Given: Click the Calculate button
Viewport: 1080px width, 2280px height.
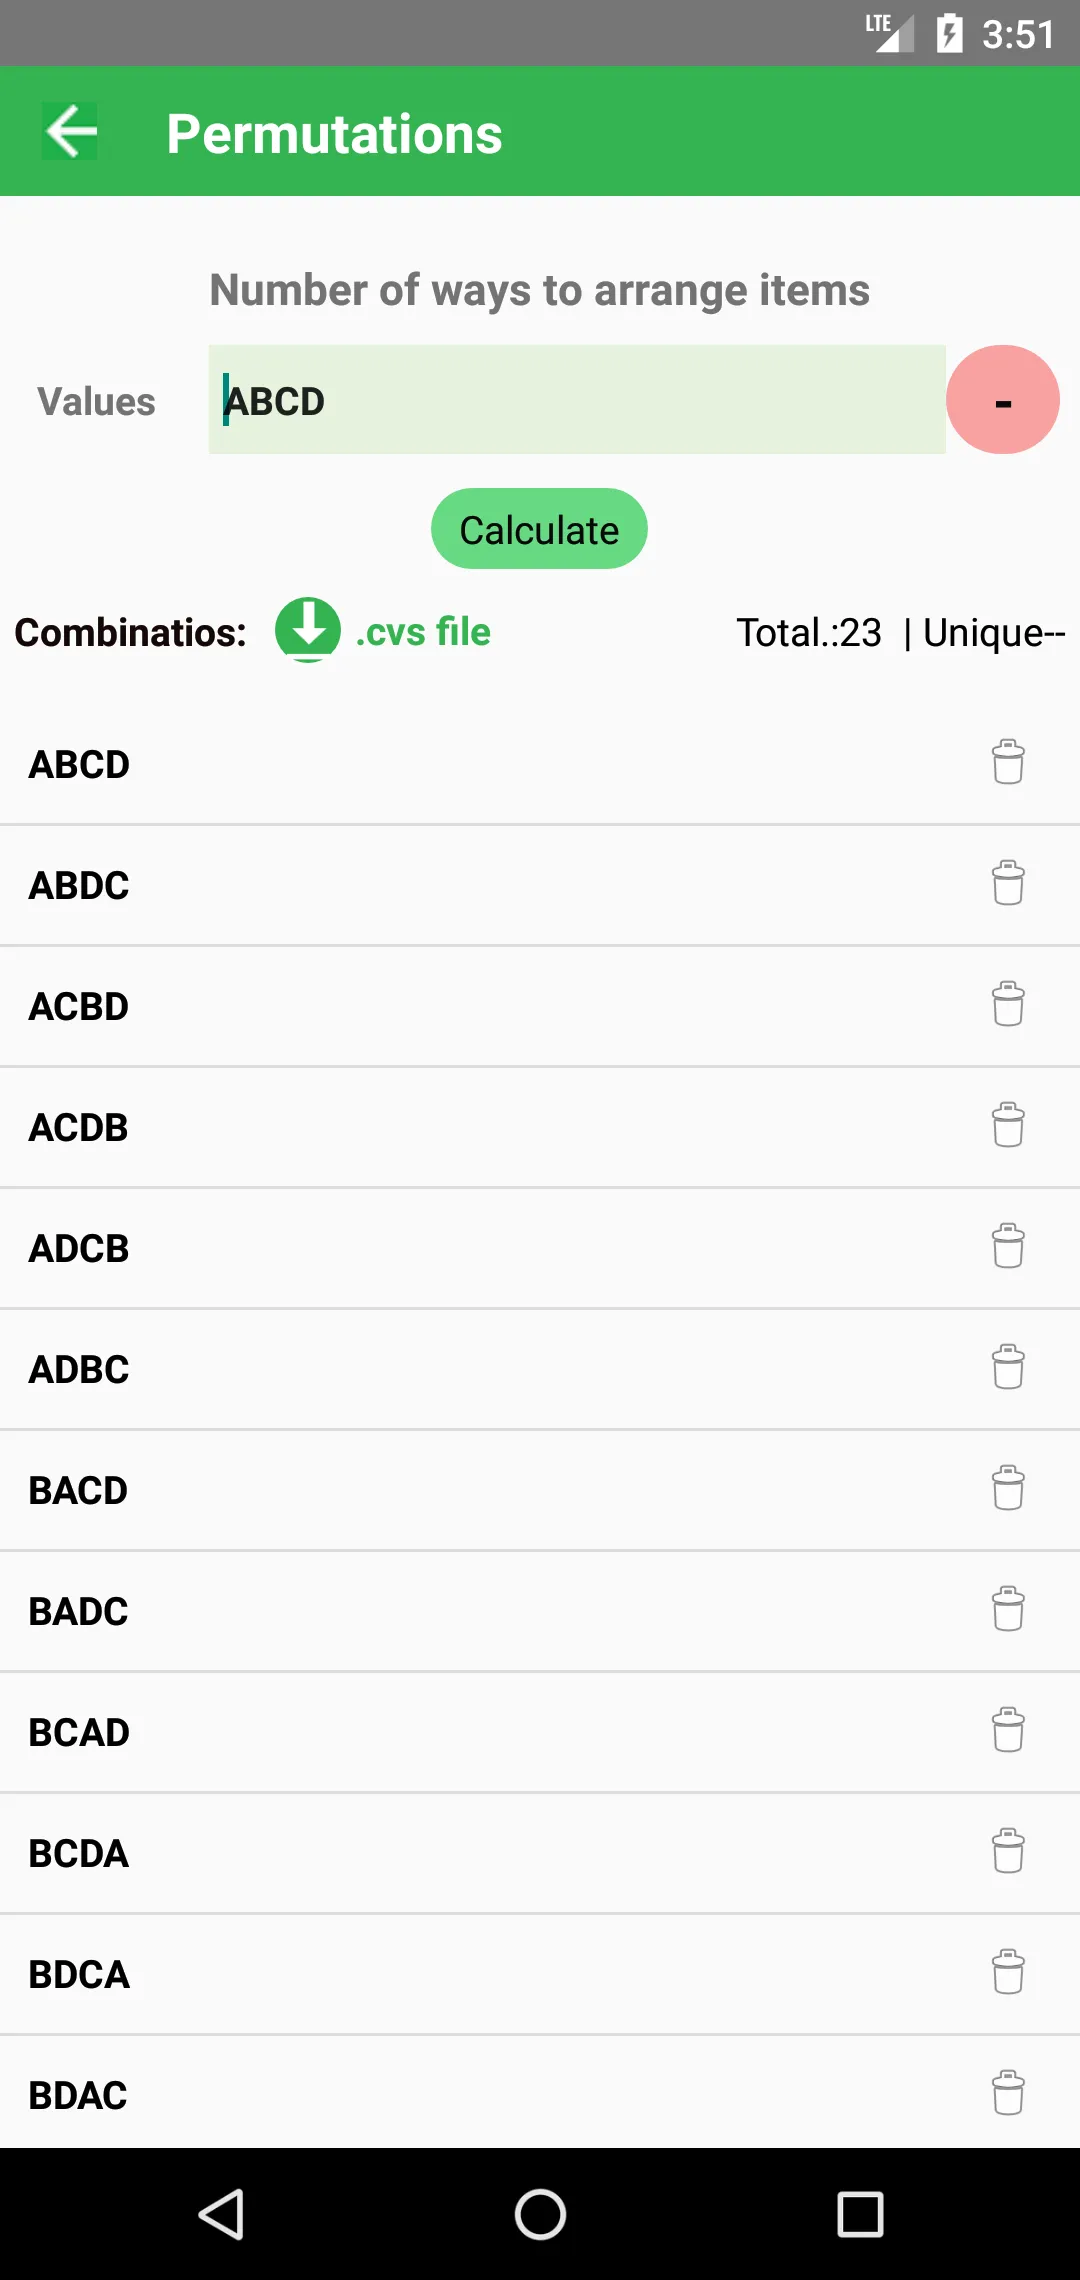Looking at the screenshot, I should point(539,529).
